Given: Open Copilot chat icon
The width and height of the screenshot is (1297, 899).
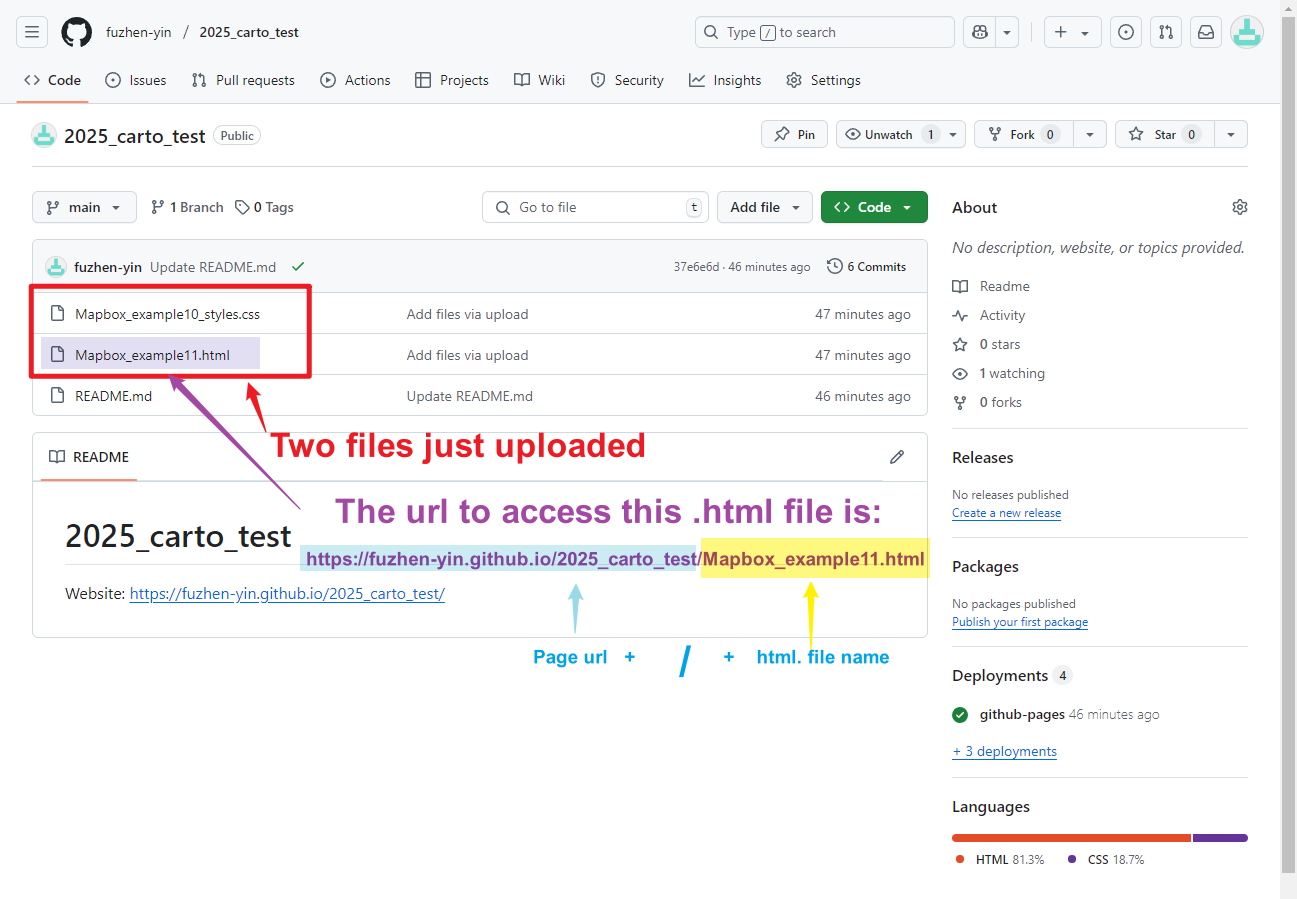Looking at the screenshot, I should tap(979, 32).
